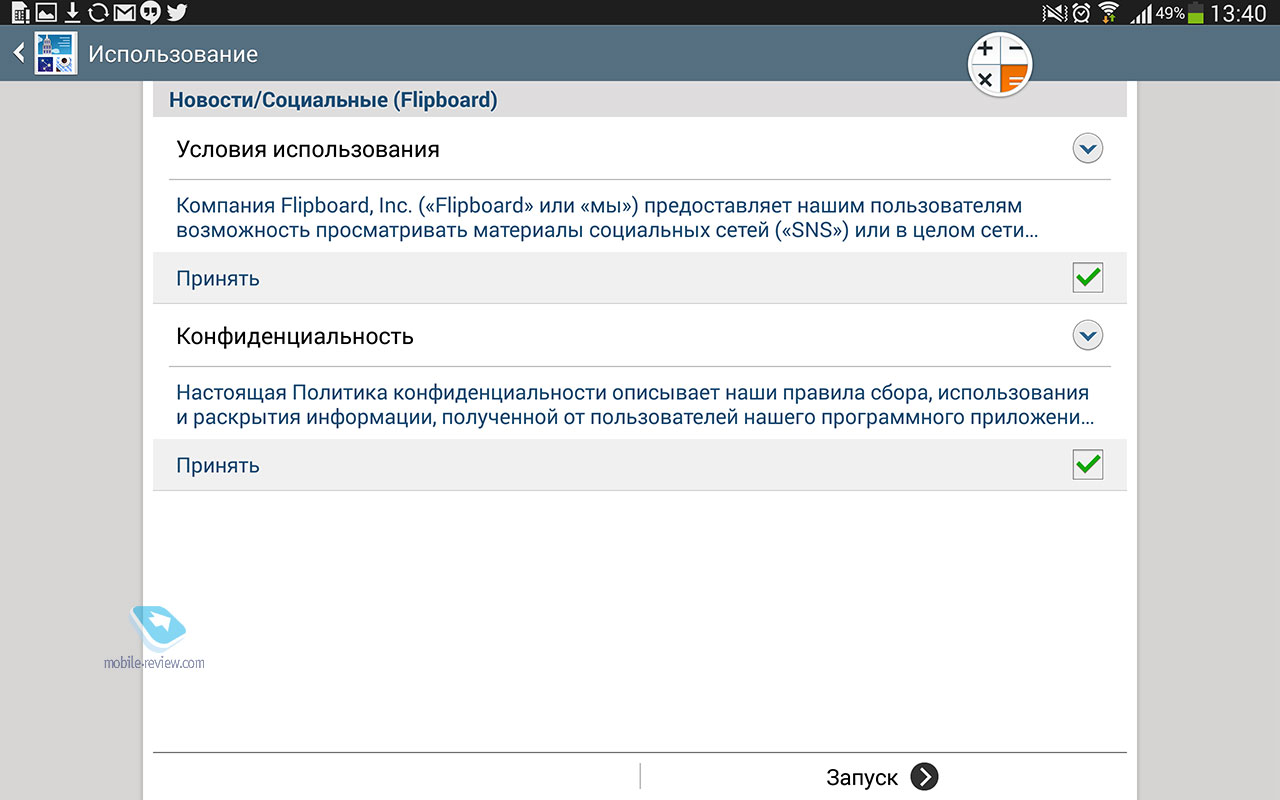Tap the Использование title
The width and height of the screenshot is (1280, 800).
[173, 54]
